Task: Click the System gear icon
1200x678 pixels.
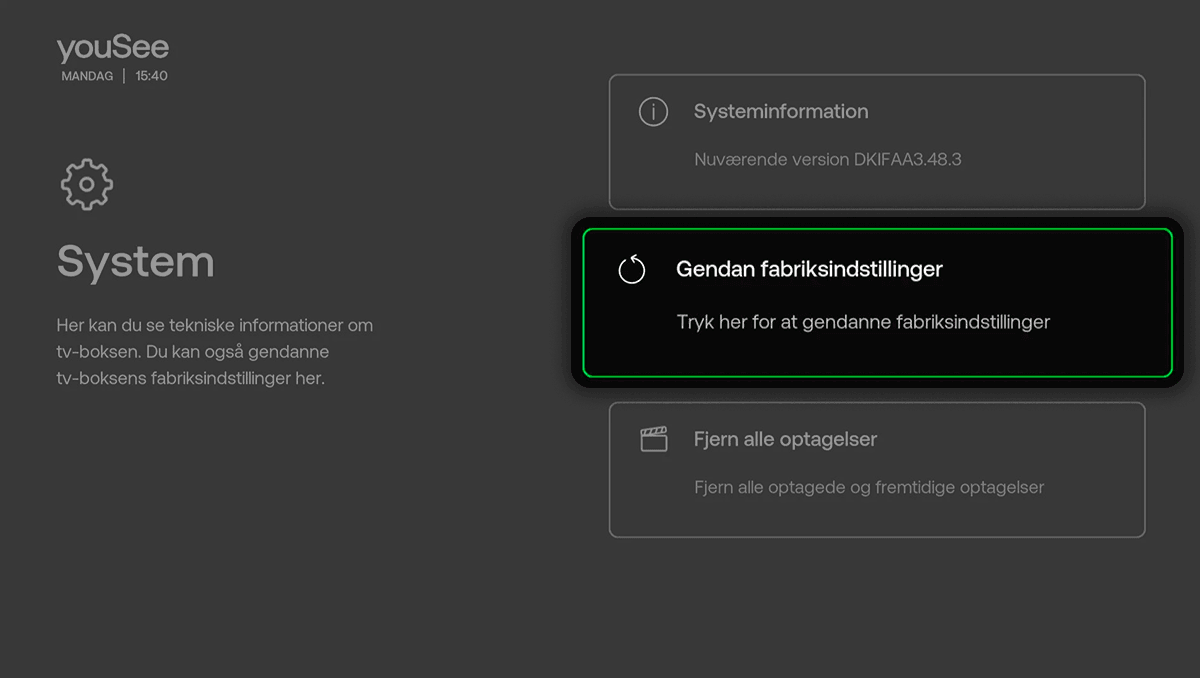Action: tap(87, 184)
